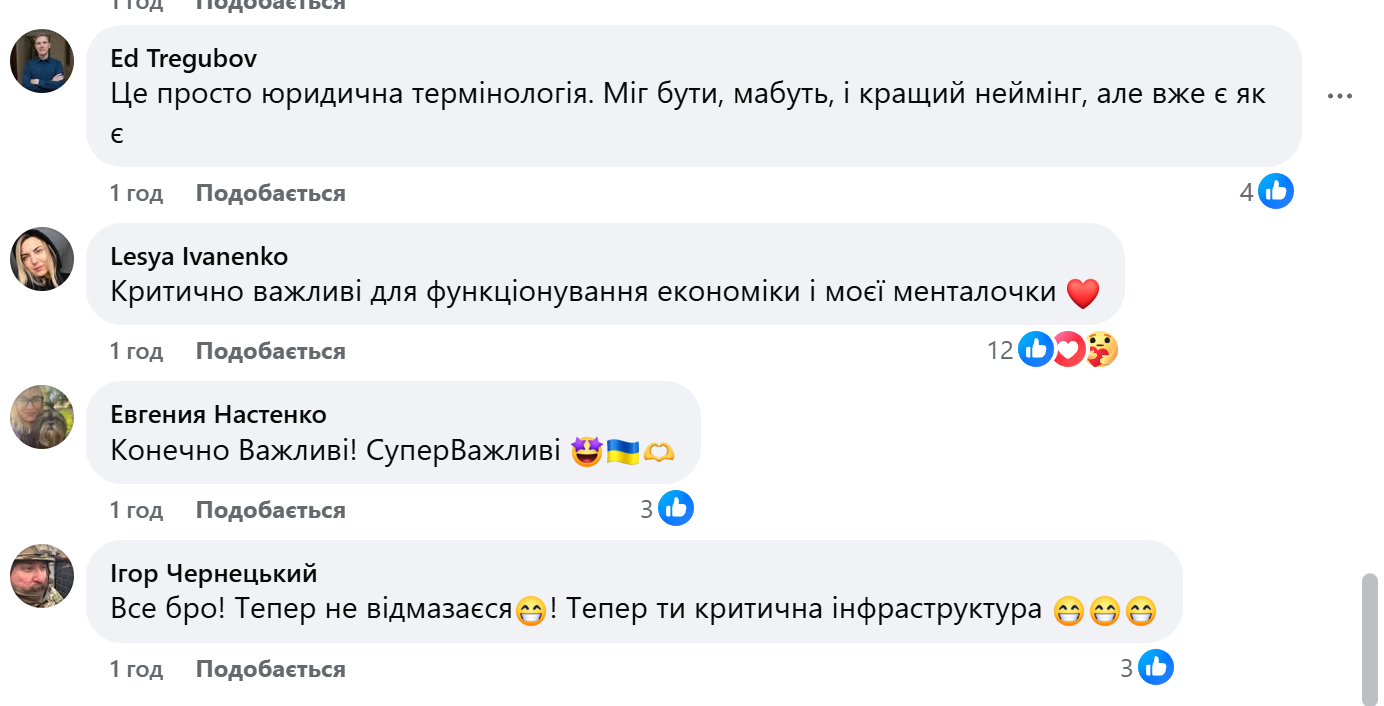Open Ed Tregubov's profile name link
1384x706 pixels.
[x=183, y=59]
